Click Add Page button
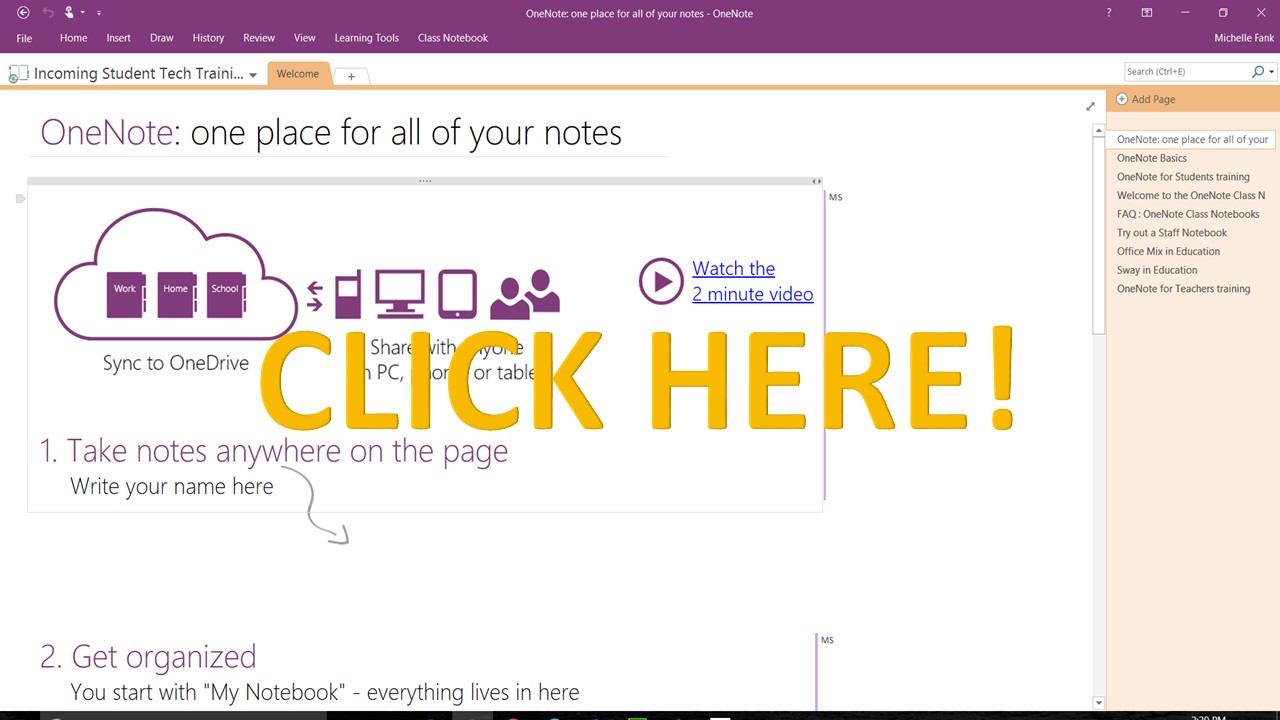The height and width of the screenshot is (720, 1280). point(1146,99)
